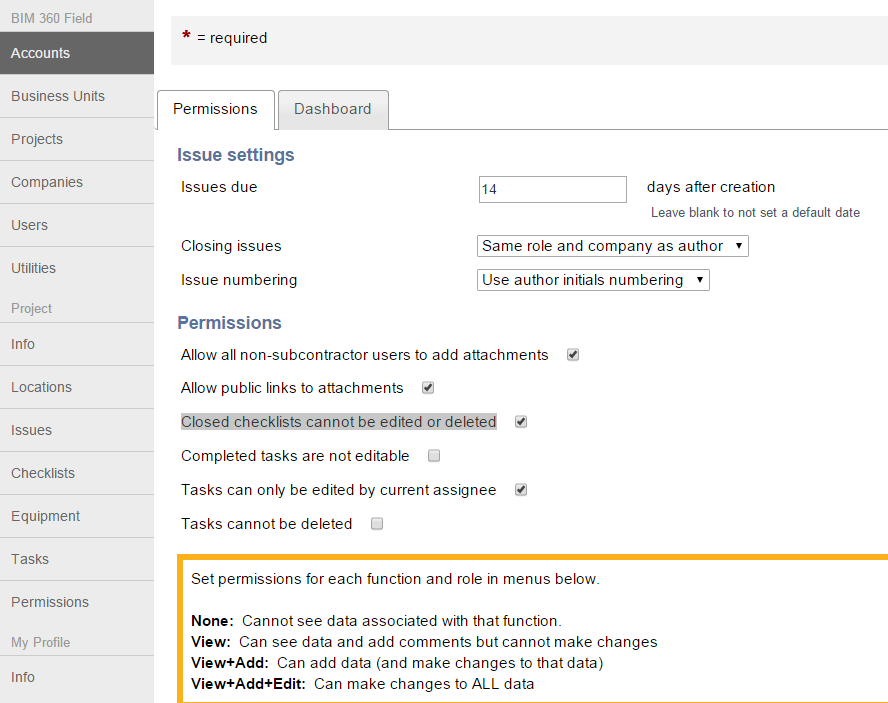Open the Users management page

[x=29, y=225]
